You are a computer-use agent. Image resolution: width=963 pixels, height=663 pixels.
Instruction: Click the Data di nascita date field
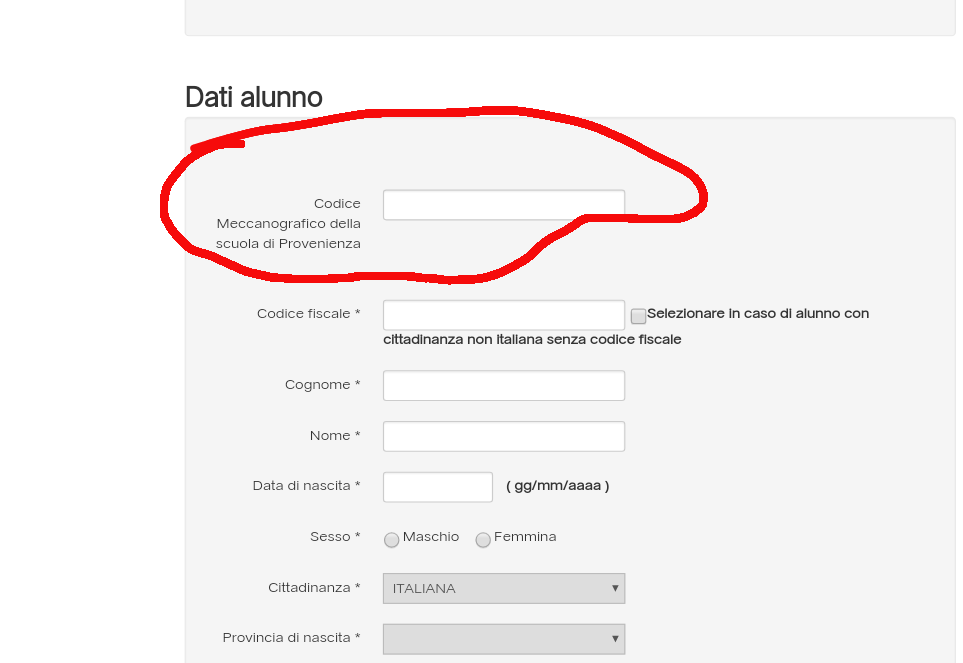click(x=437, y=487)
